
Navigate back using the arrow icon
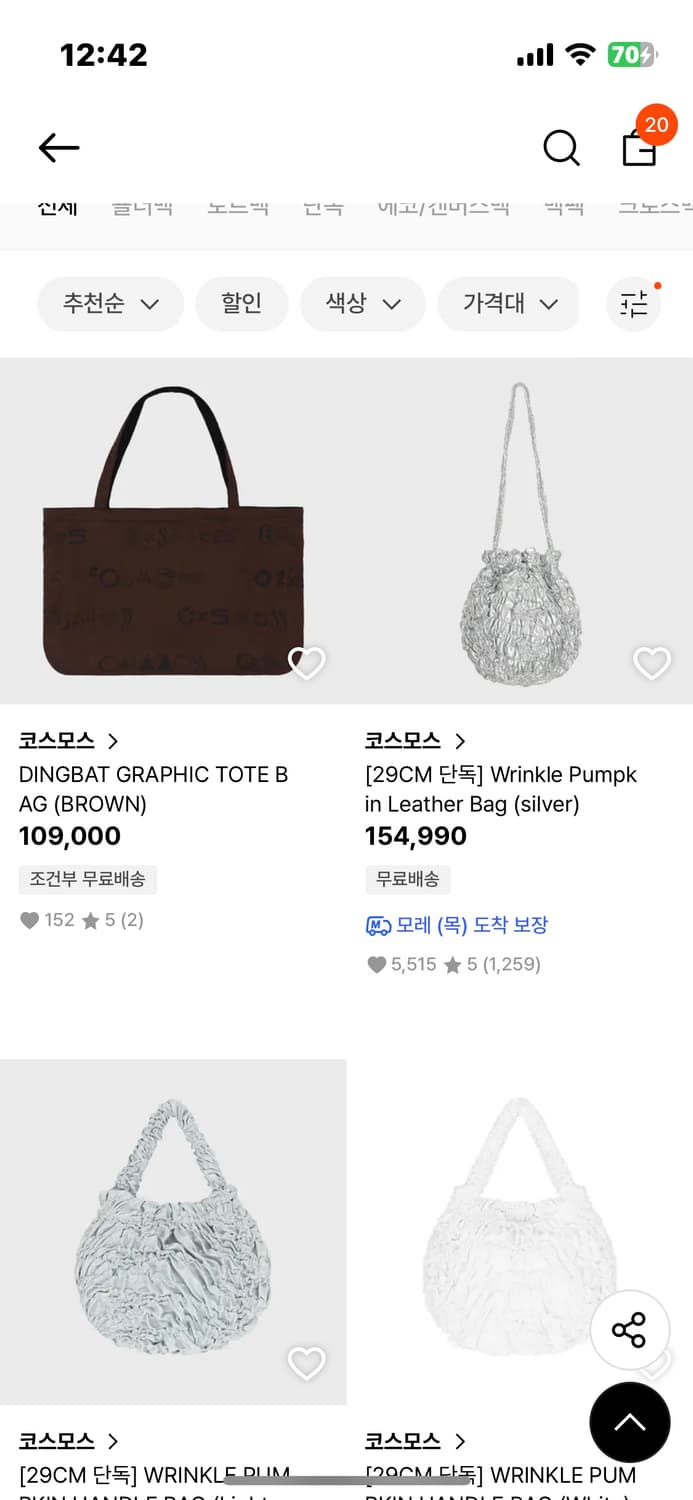pyautogui.click(x=58, y=147)
